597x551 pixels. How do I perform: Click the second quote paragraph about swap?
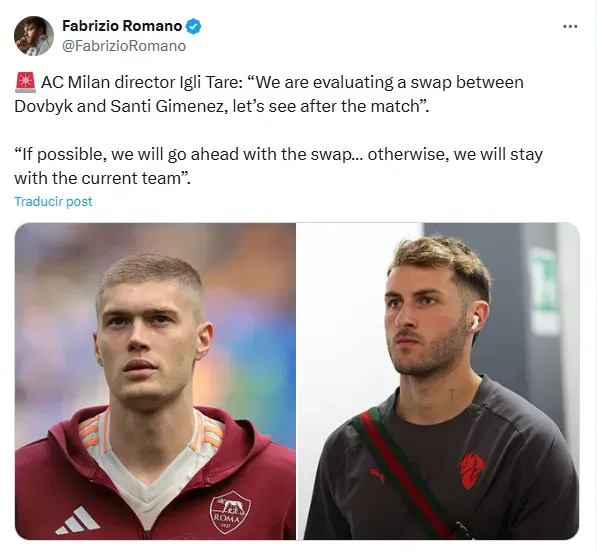[x=278, y=166]
